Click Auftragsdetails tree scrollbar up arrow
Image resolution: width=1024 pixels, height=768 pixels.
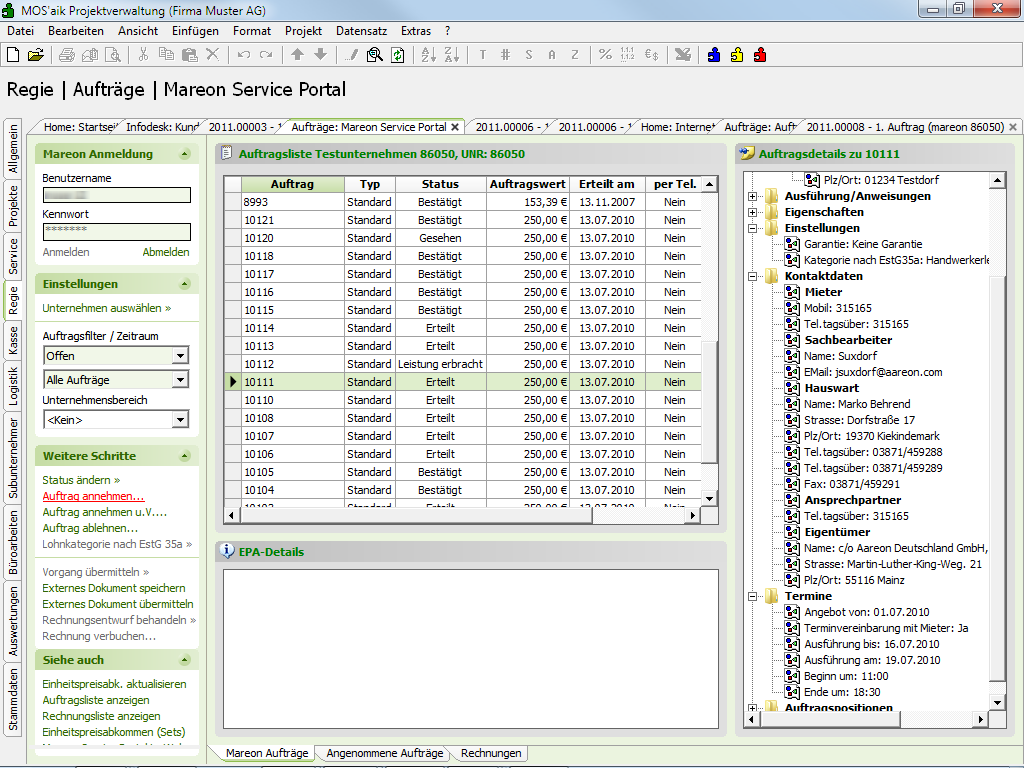(x=997, y=180)
